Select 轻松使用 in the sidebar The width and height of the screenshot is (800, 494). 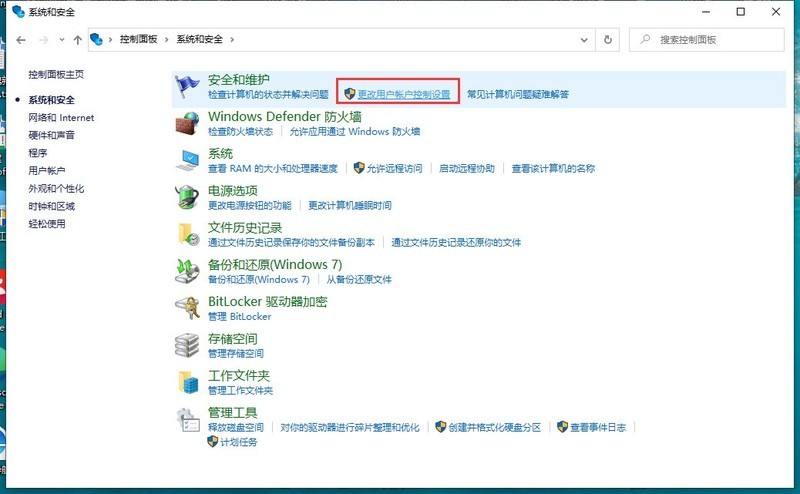[46, 224]
